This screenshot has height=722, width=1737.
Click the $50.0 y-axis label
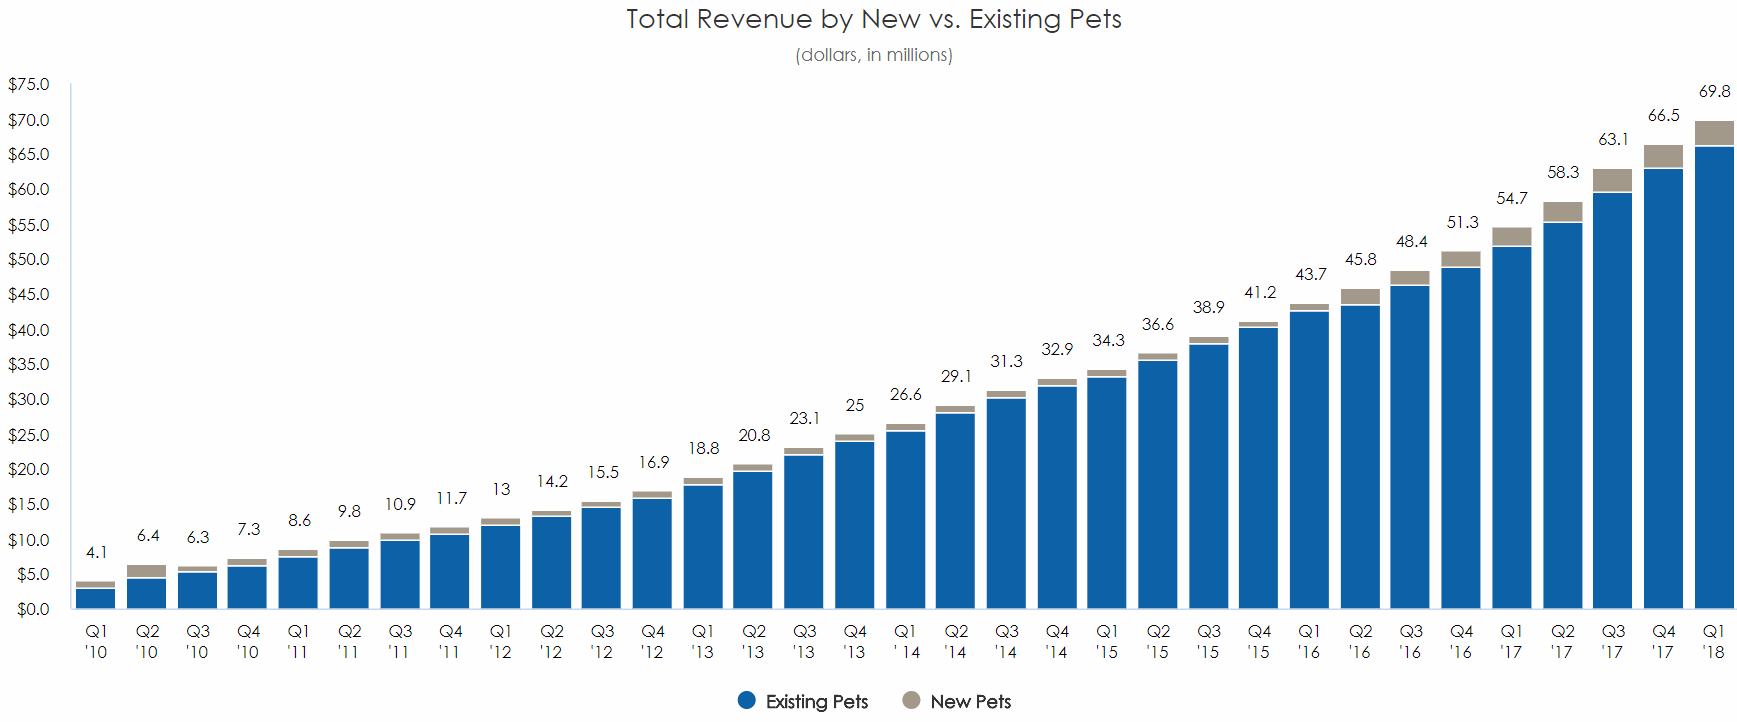tap(29, 259)
